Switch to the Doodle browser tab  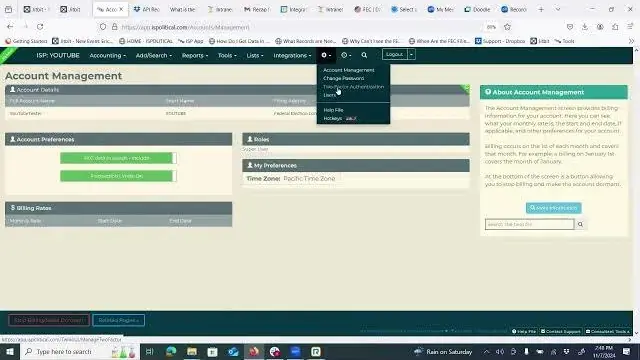click(x=478, y=9)
